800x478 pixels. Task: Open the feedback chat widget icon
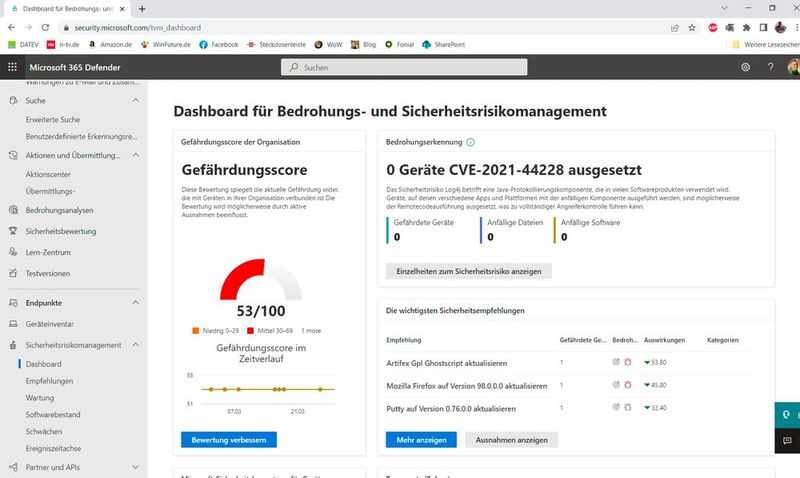point(787,441)
